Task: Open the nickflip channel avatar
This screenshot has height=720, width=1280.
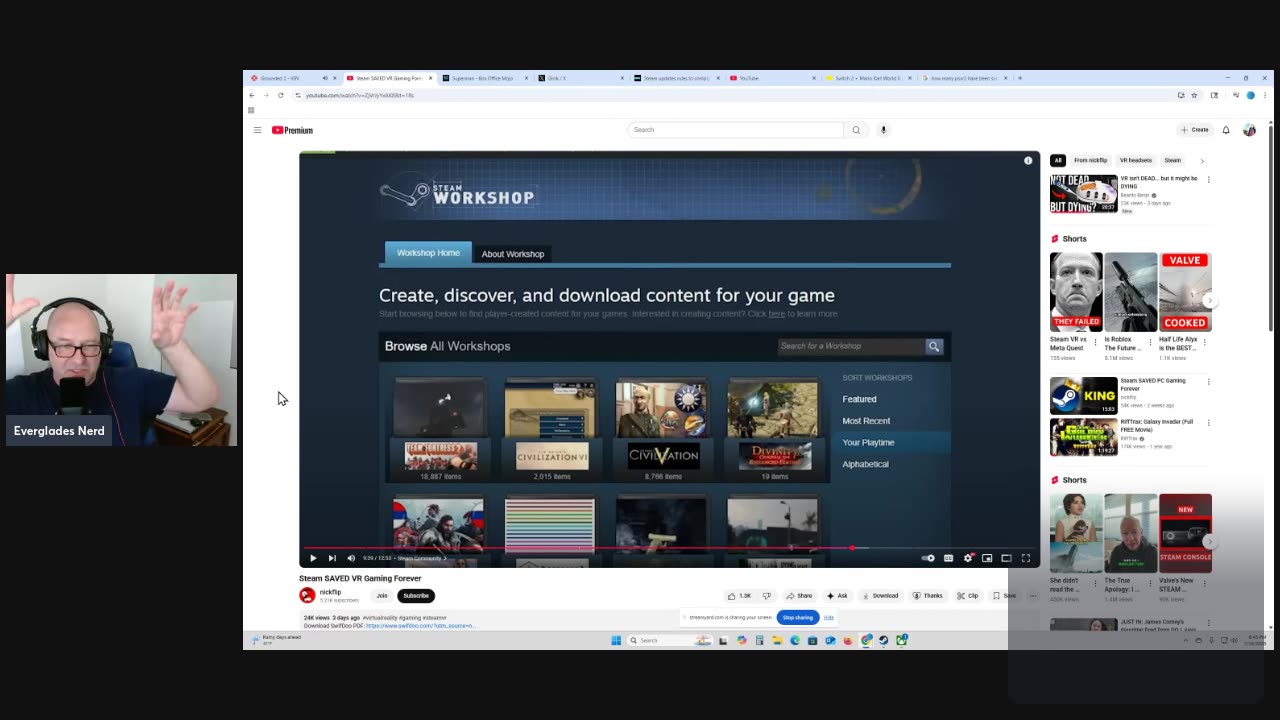Action: click(307, 595)
